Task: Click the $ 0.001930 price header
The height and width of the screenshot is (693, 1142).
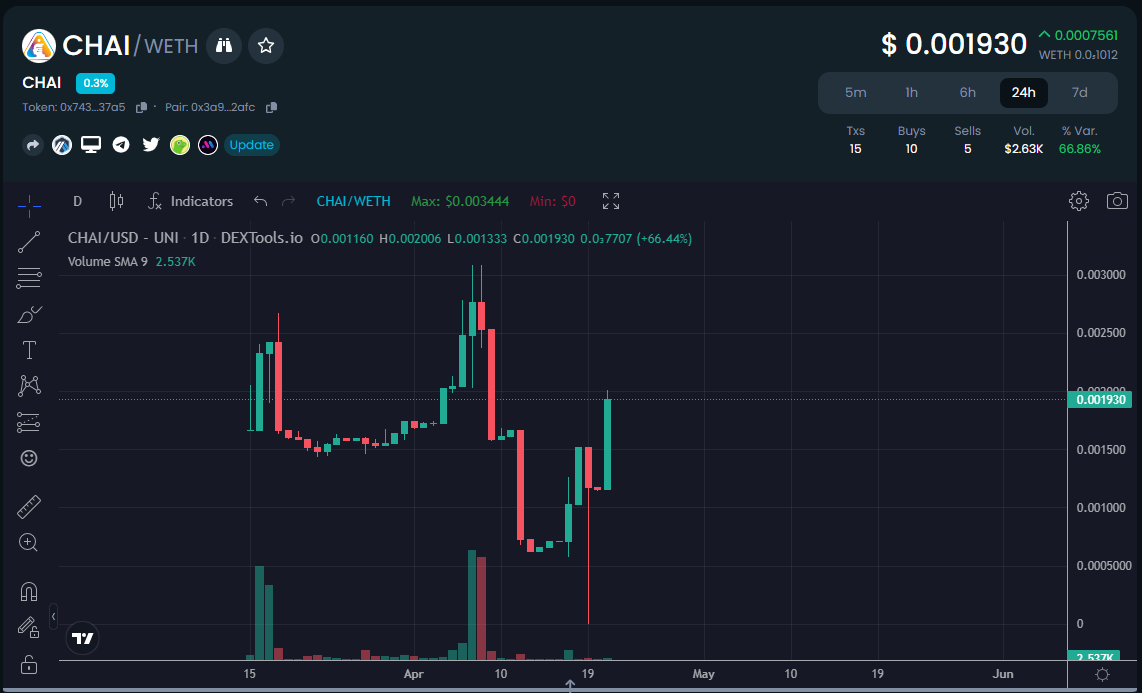Action: [954, 44]
